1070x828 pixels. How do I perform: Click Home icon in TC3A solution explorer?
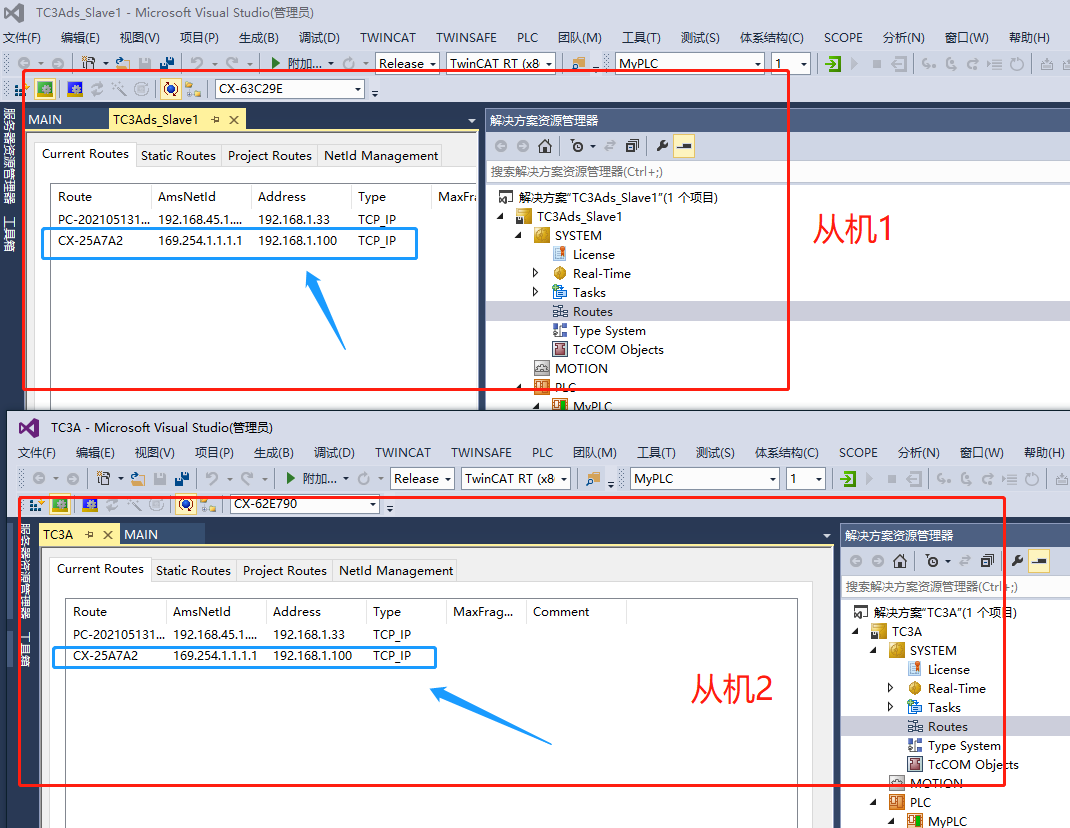click(x=899, y=561)
